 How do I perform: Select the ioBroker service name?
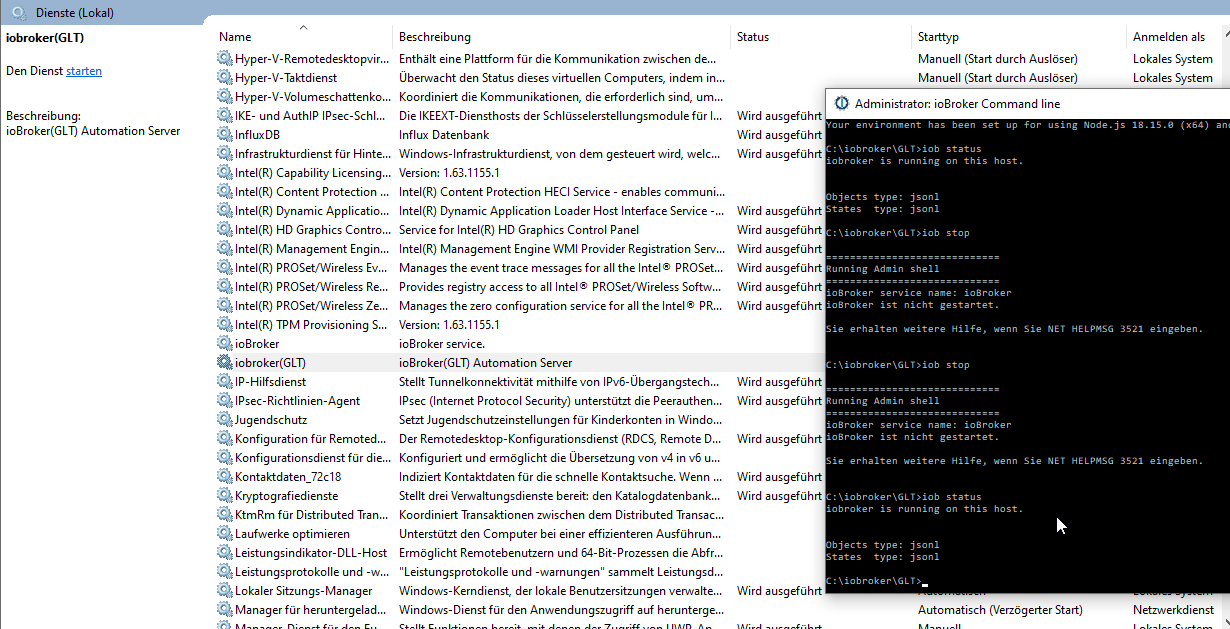pos(257,344)
